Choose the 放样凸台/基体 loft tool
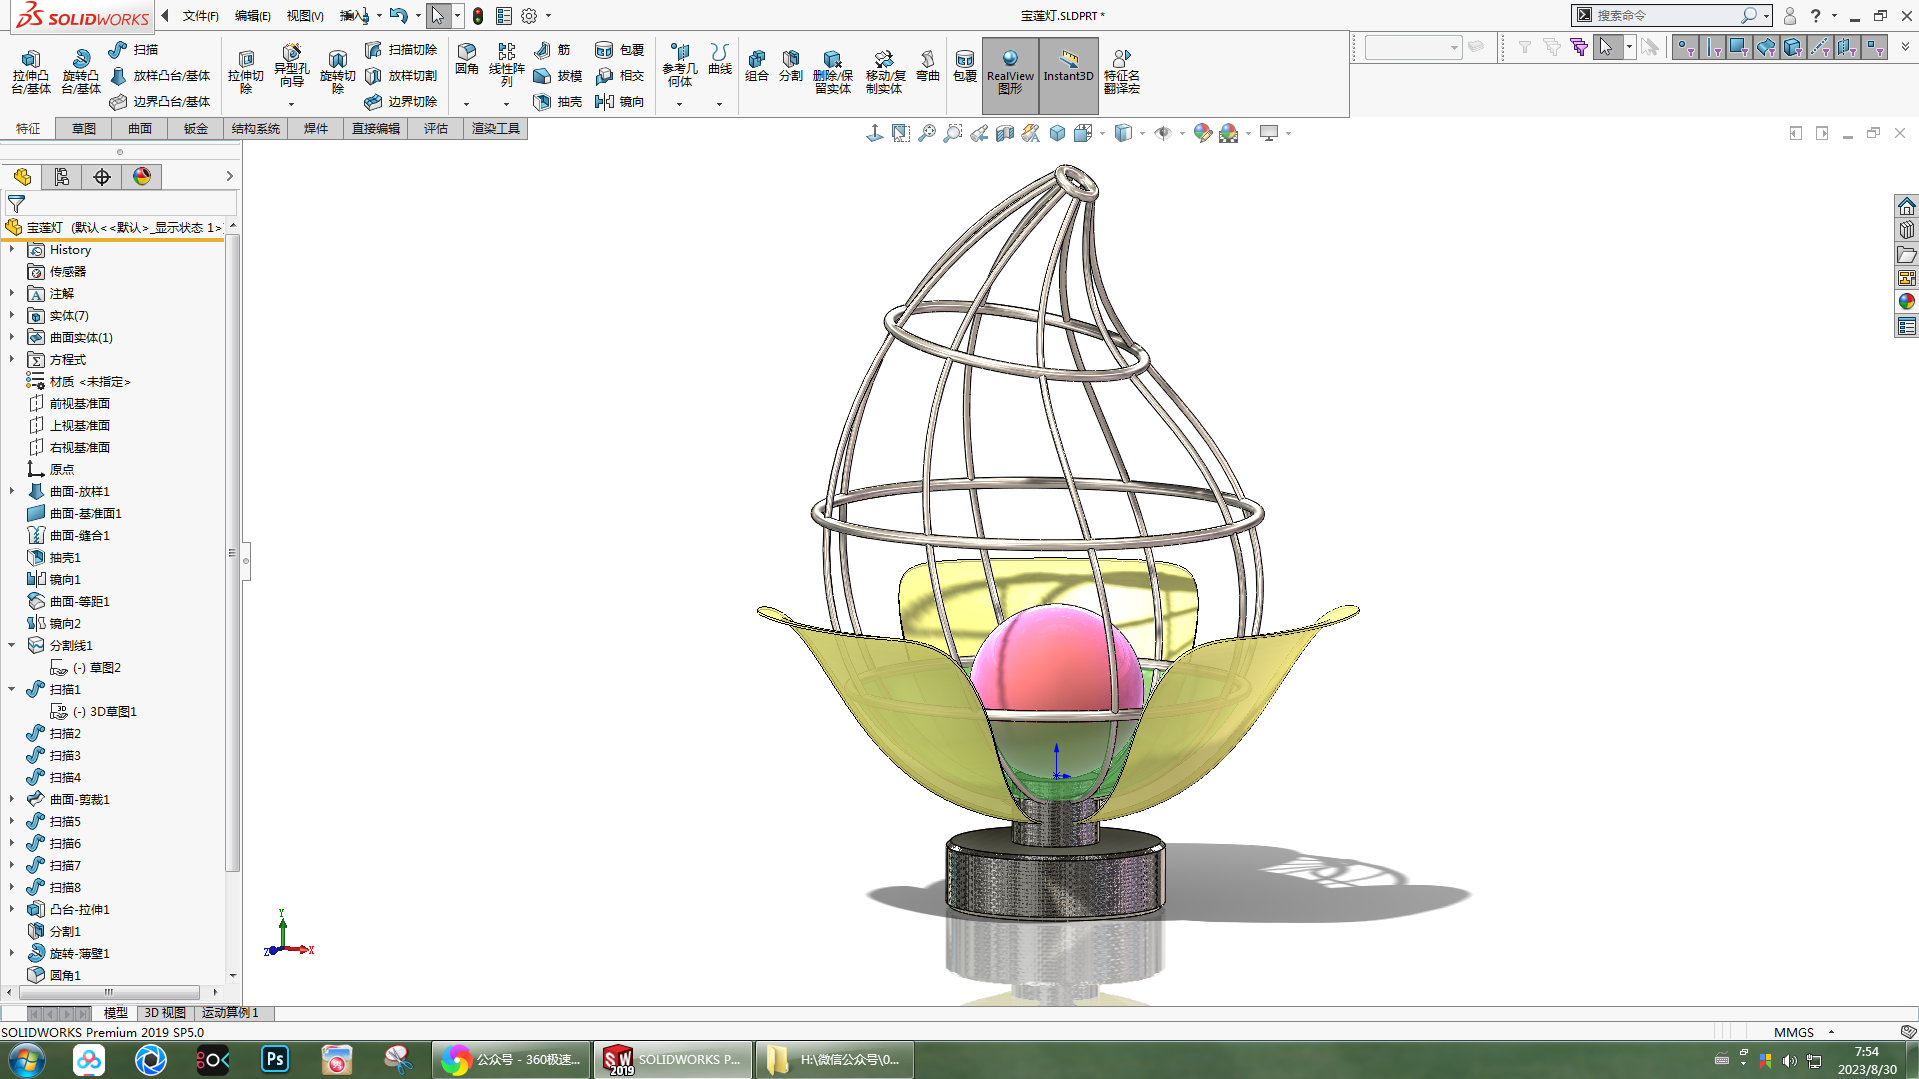The image size is (1919, 1079). (x=160, y=76)
